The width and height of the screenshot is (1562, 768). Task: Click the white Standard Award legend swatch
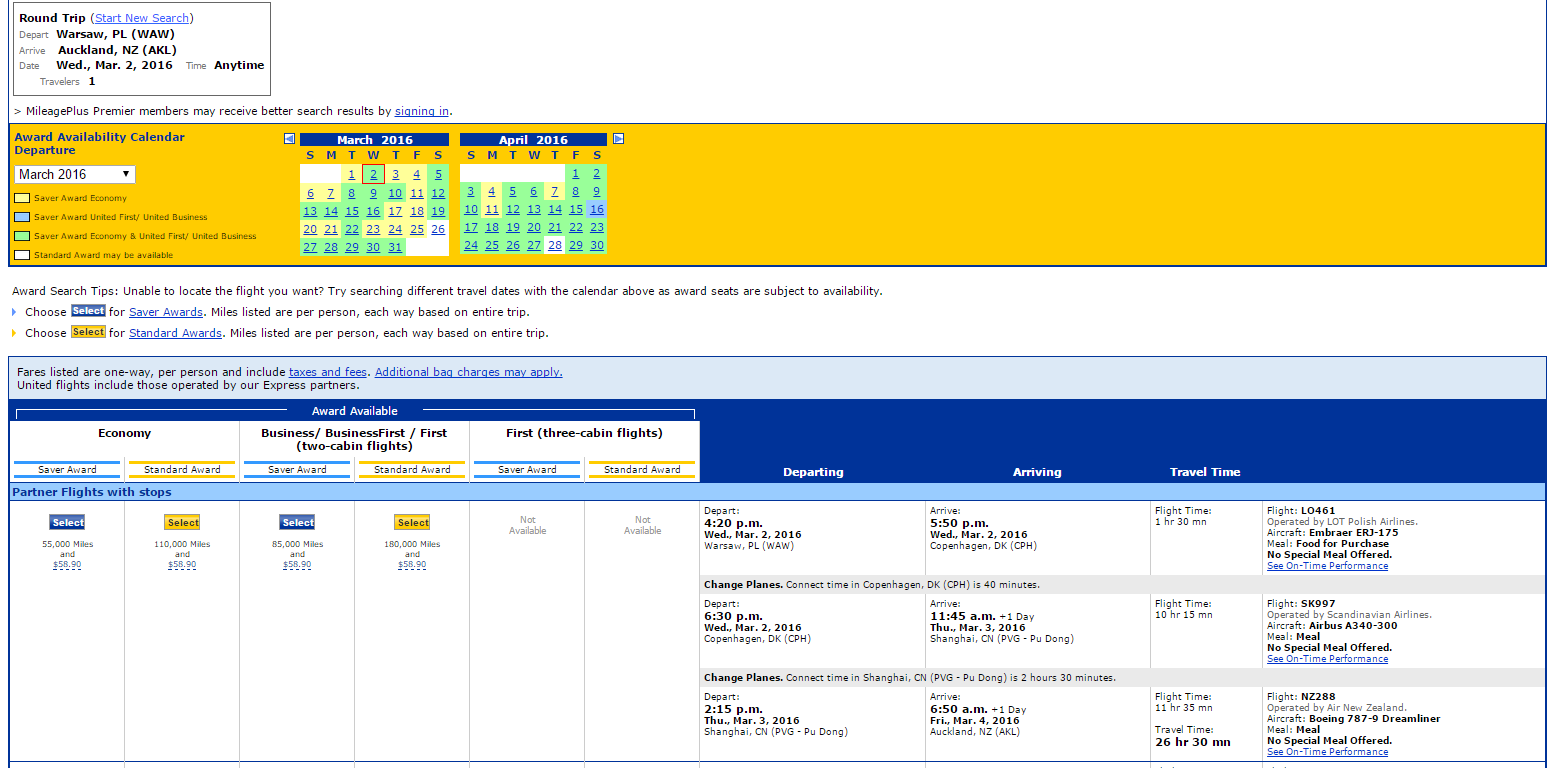click(x=22, y=255)
